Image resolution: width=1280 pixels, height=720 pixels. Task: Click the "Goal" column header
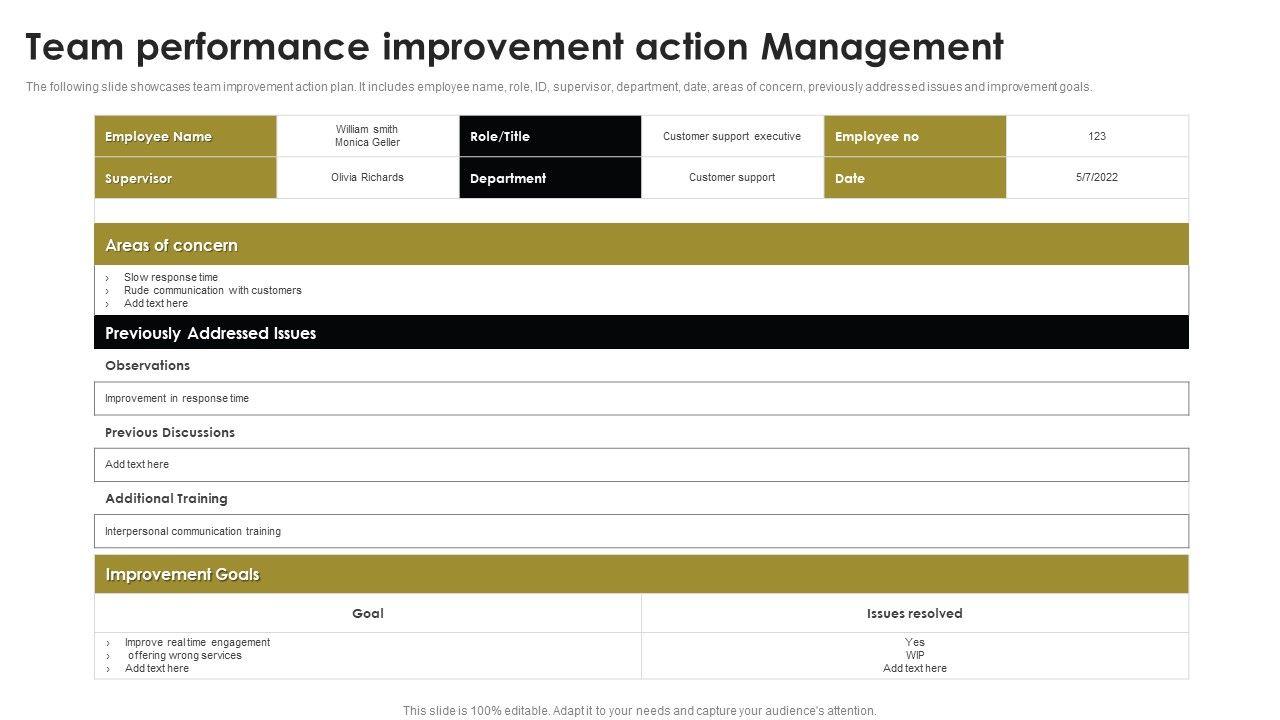pos(368,613)
